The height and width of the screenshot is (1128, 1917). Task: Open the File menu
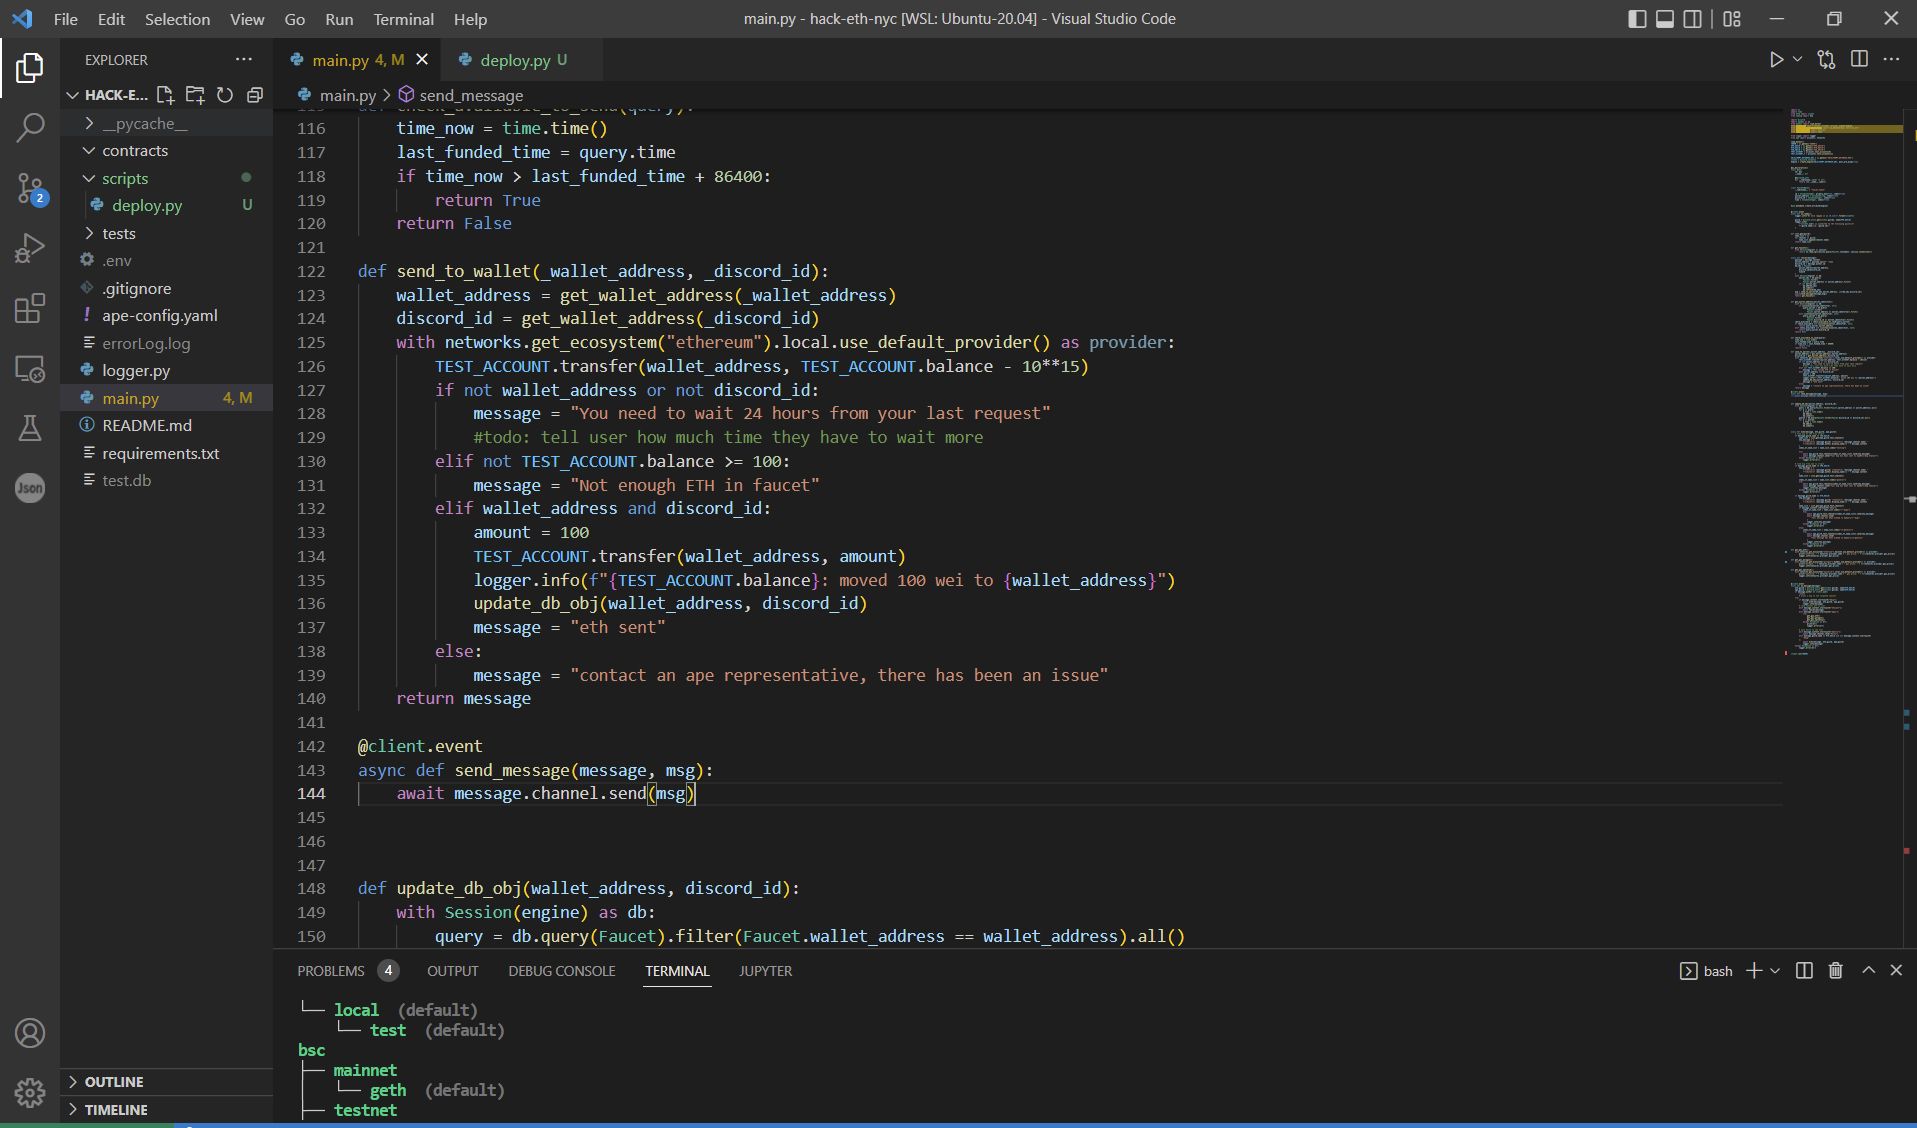(65, 18)
